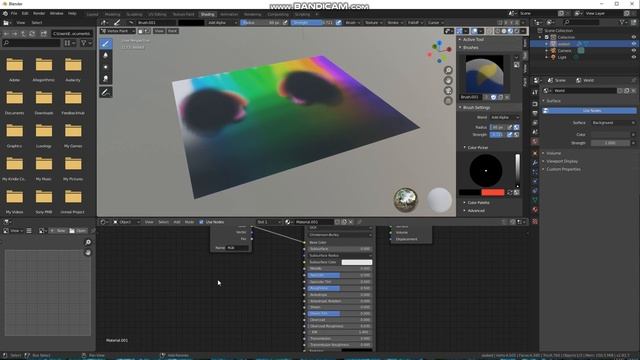Click zoom icon in image editor
This screenshot has height=360, width=640.
(x=88, y=242)
